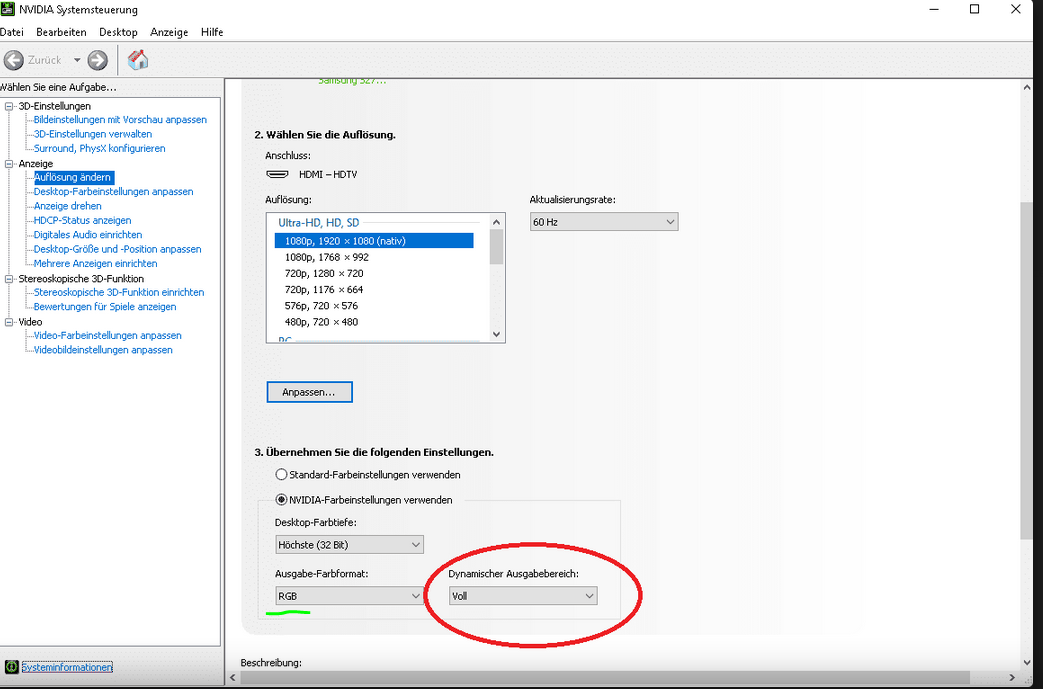Collapse the Anzeige tree node
1043x689 pixels.
(x=9, y=164)
